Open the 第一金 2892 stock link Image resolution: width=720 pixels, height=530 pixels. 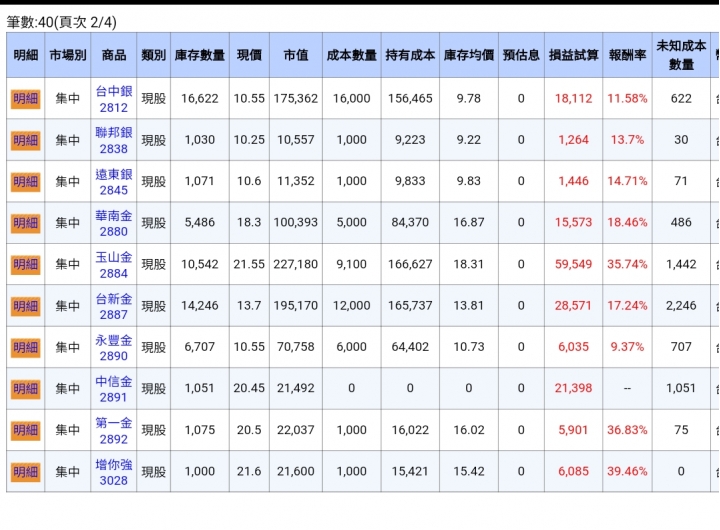(x=114, y=431)
